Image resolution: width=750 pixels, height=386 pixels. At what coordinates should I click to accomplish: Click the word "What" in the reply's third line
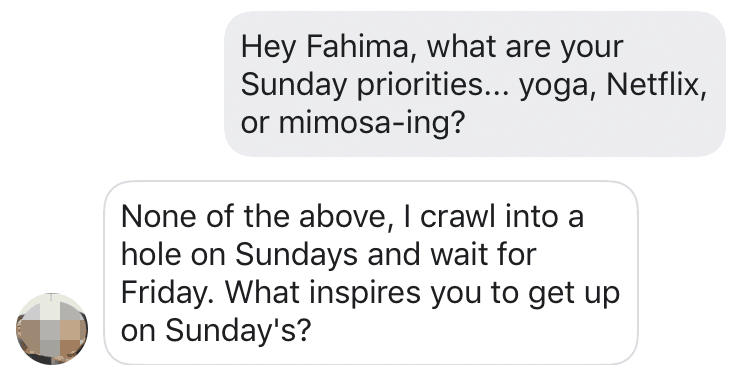pyautogui.click(x=262, y=292)
